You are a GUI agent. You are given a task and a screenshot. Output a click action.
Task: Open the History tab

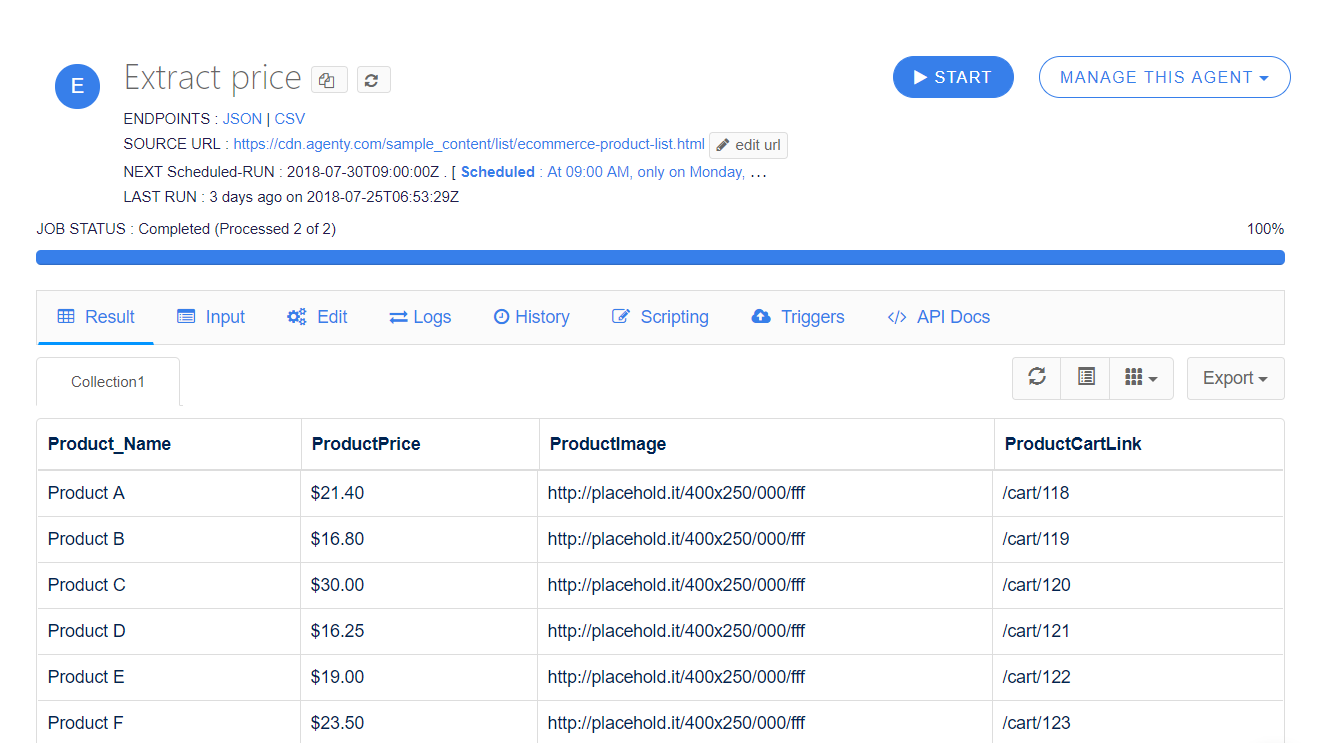pyautogui.click(x=531, y=317)
